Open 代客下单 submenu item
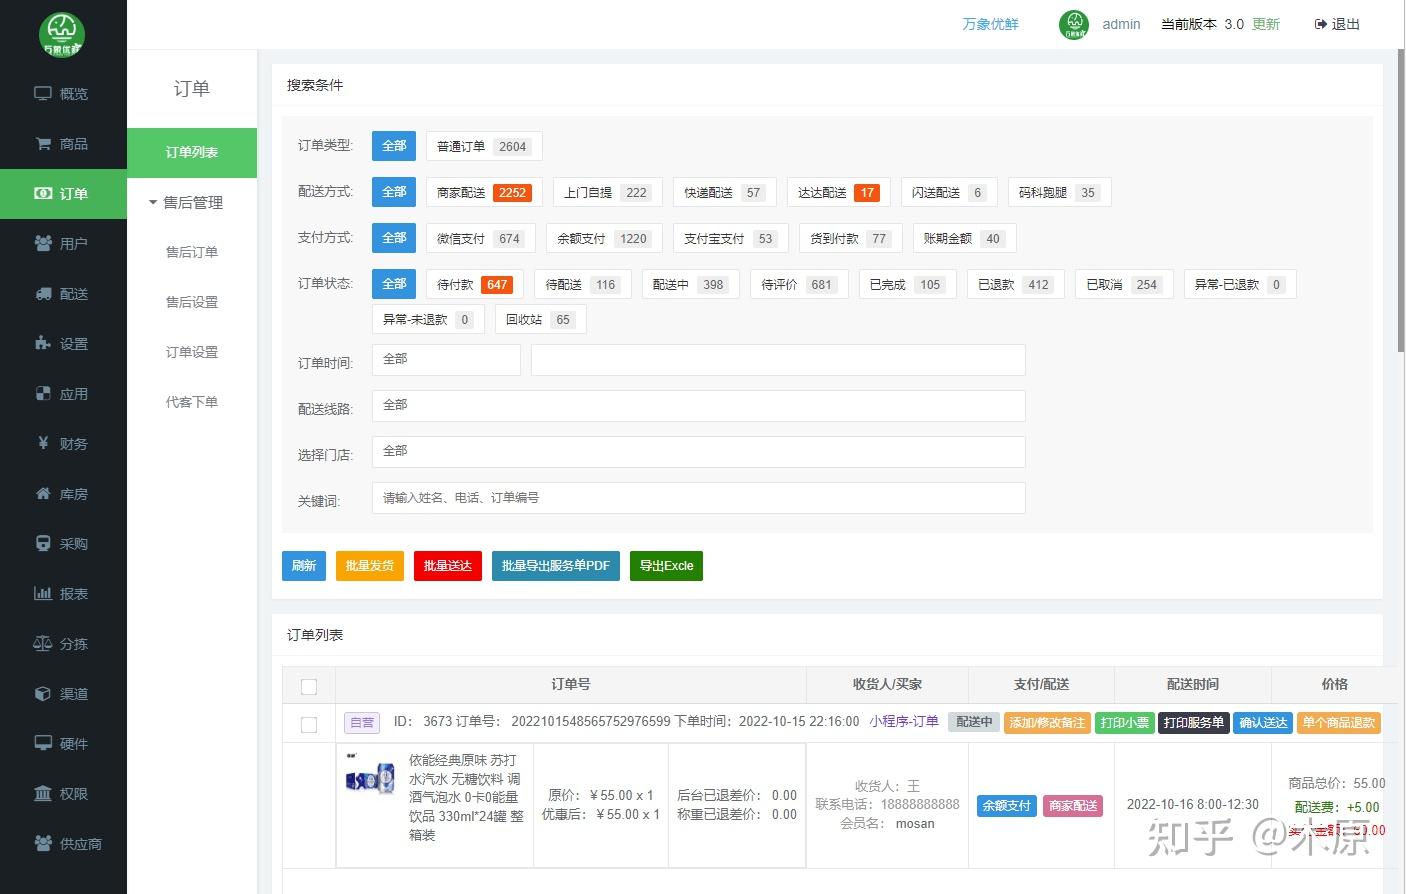This screenshot has height=894, width=1406. pos(192,402)
